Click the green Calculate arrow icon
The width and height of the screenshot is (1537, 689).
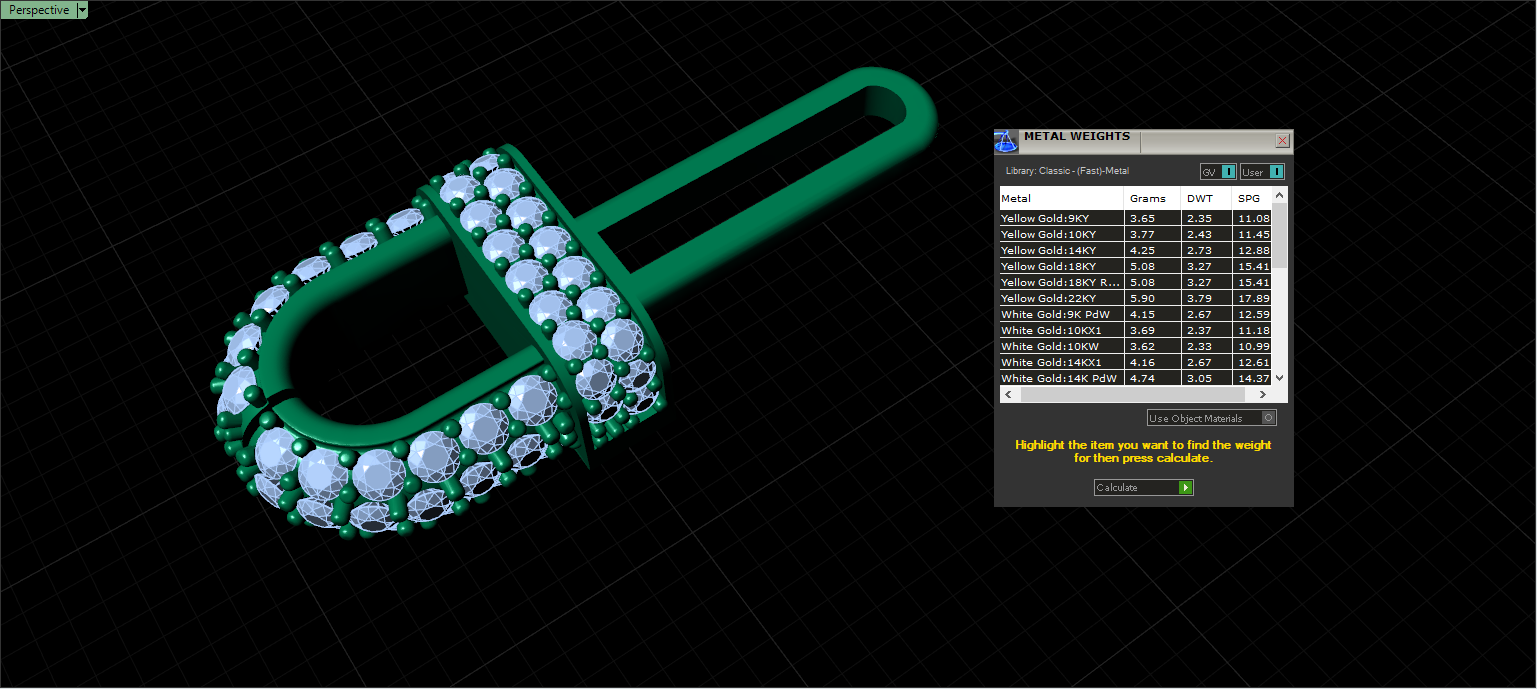(x=1186, y=488)
